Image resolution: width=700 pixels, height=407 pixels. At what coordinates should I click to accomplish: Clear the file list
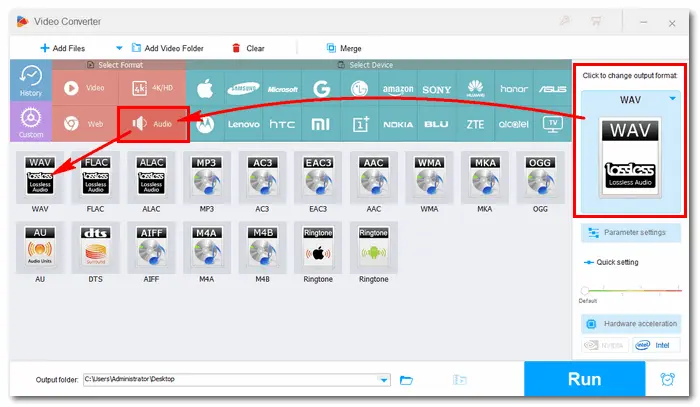[248, 48]
